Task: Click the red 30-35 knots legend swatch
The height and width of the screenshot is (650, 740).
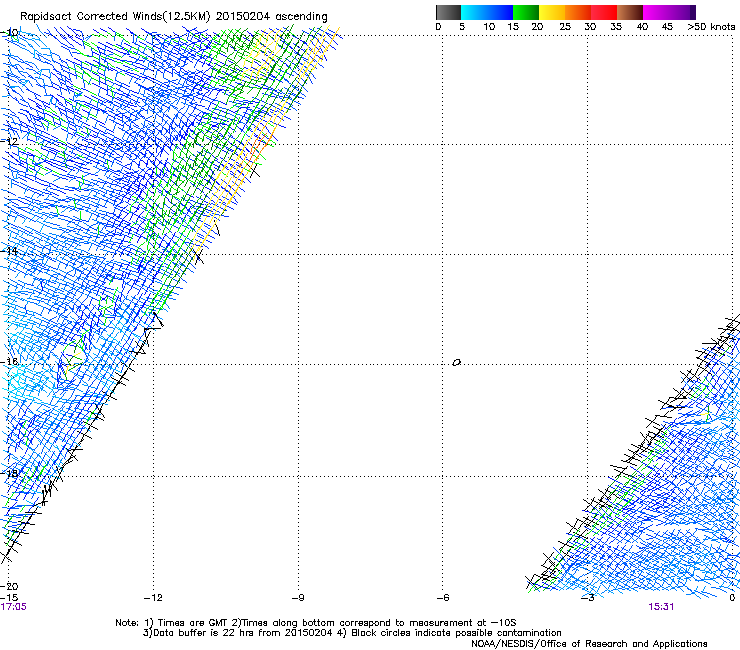Action: 604,12
